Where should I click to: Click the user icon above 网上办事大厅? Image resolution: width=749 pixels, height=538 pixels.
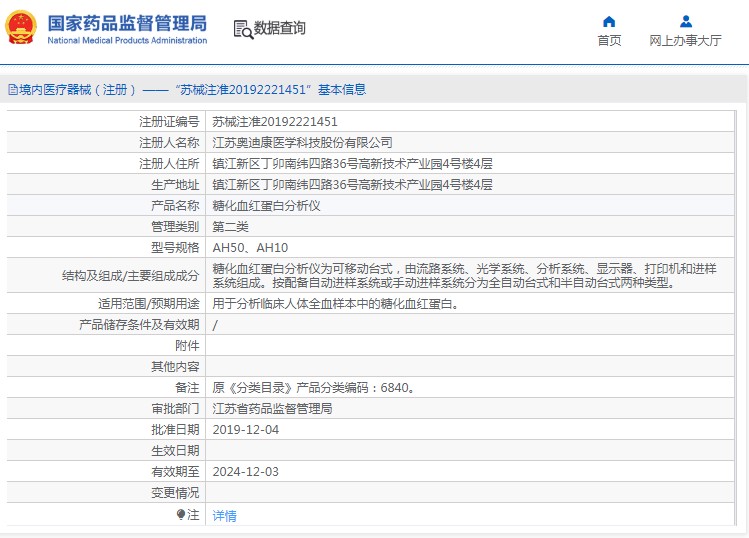click(686, 22)
